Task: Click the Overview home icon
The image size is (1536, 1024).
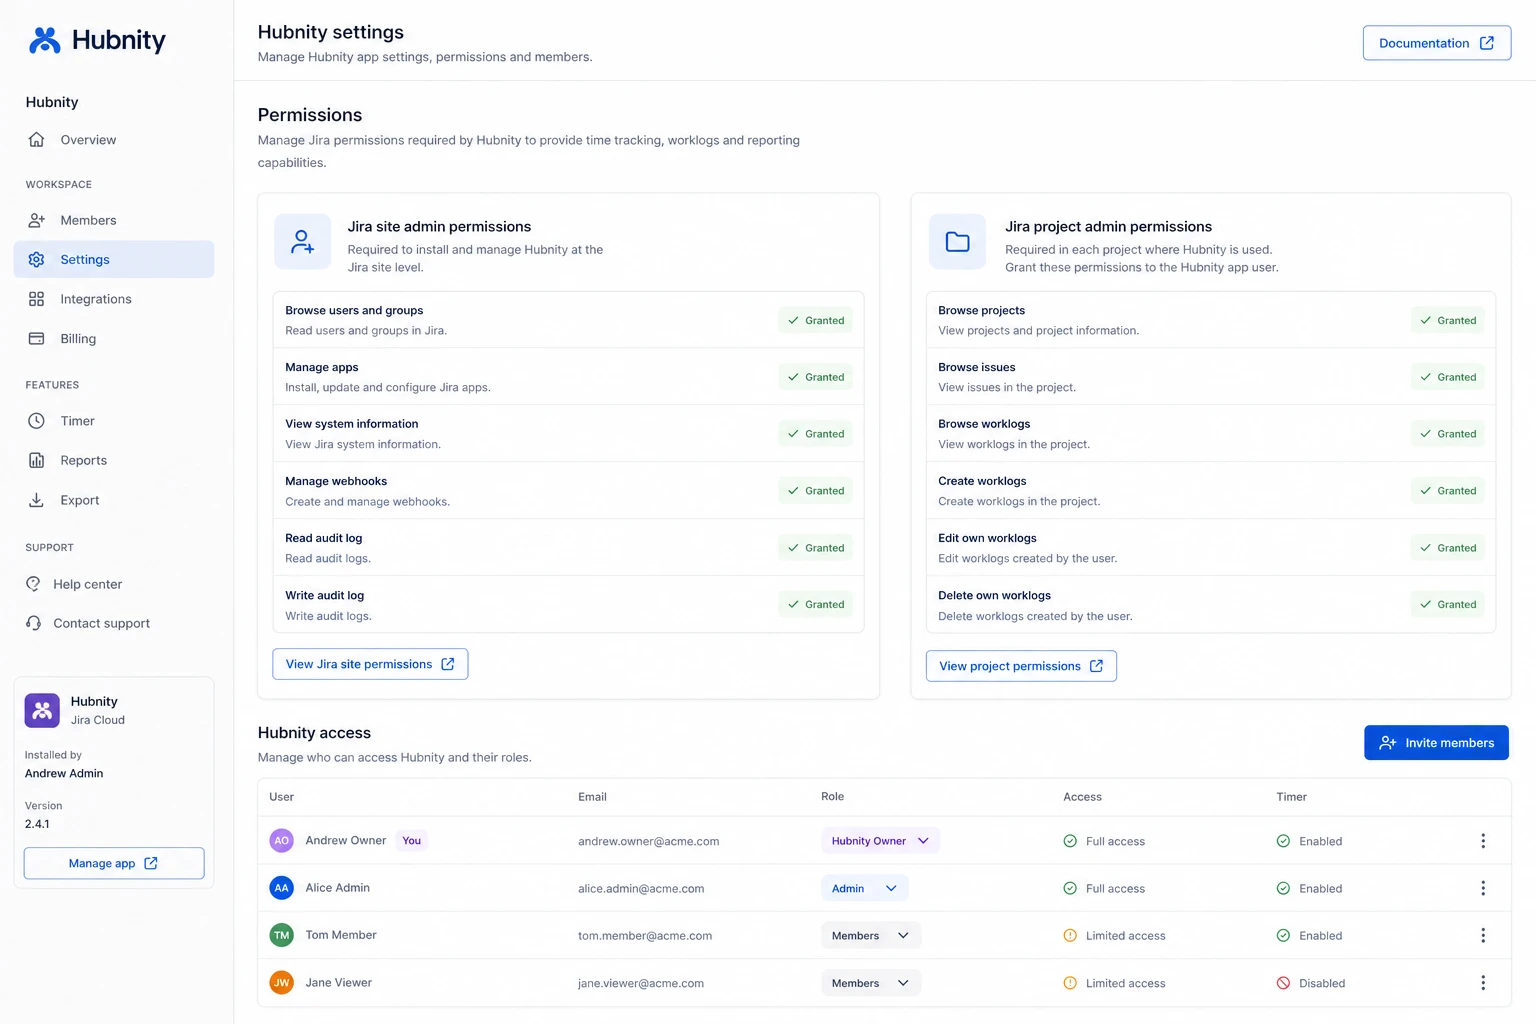Action: click(36, 140)
